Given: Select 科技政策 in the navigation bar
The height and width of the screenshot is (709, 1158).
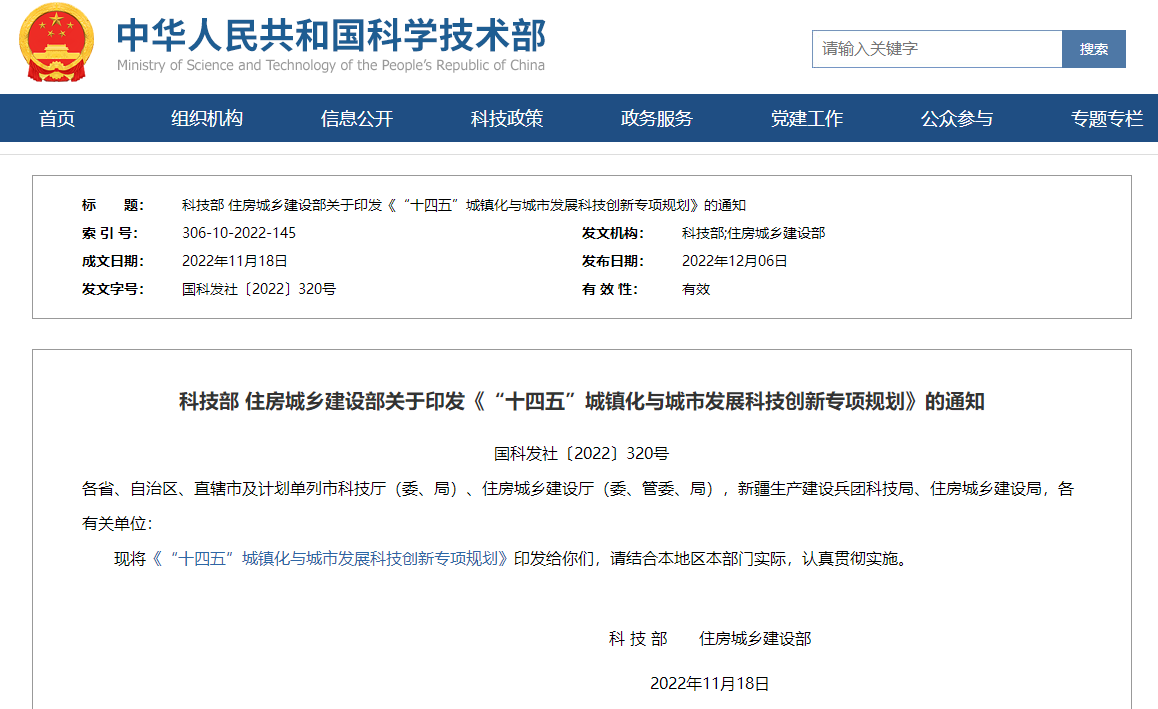Looking at the screenshot, I should coord(507,118).
